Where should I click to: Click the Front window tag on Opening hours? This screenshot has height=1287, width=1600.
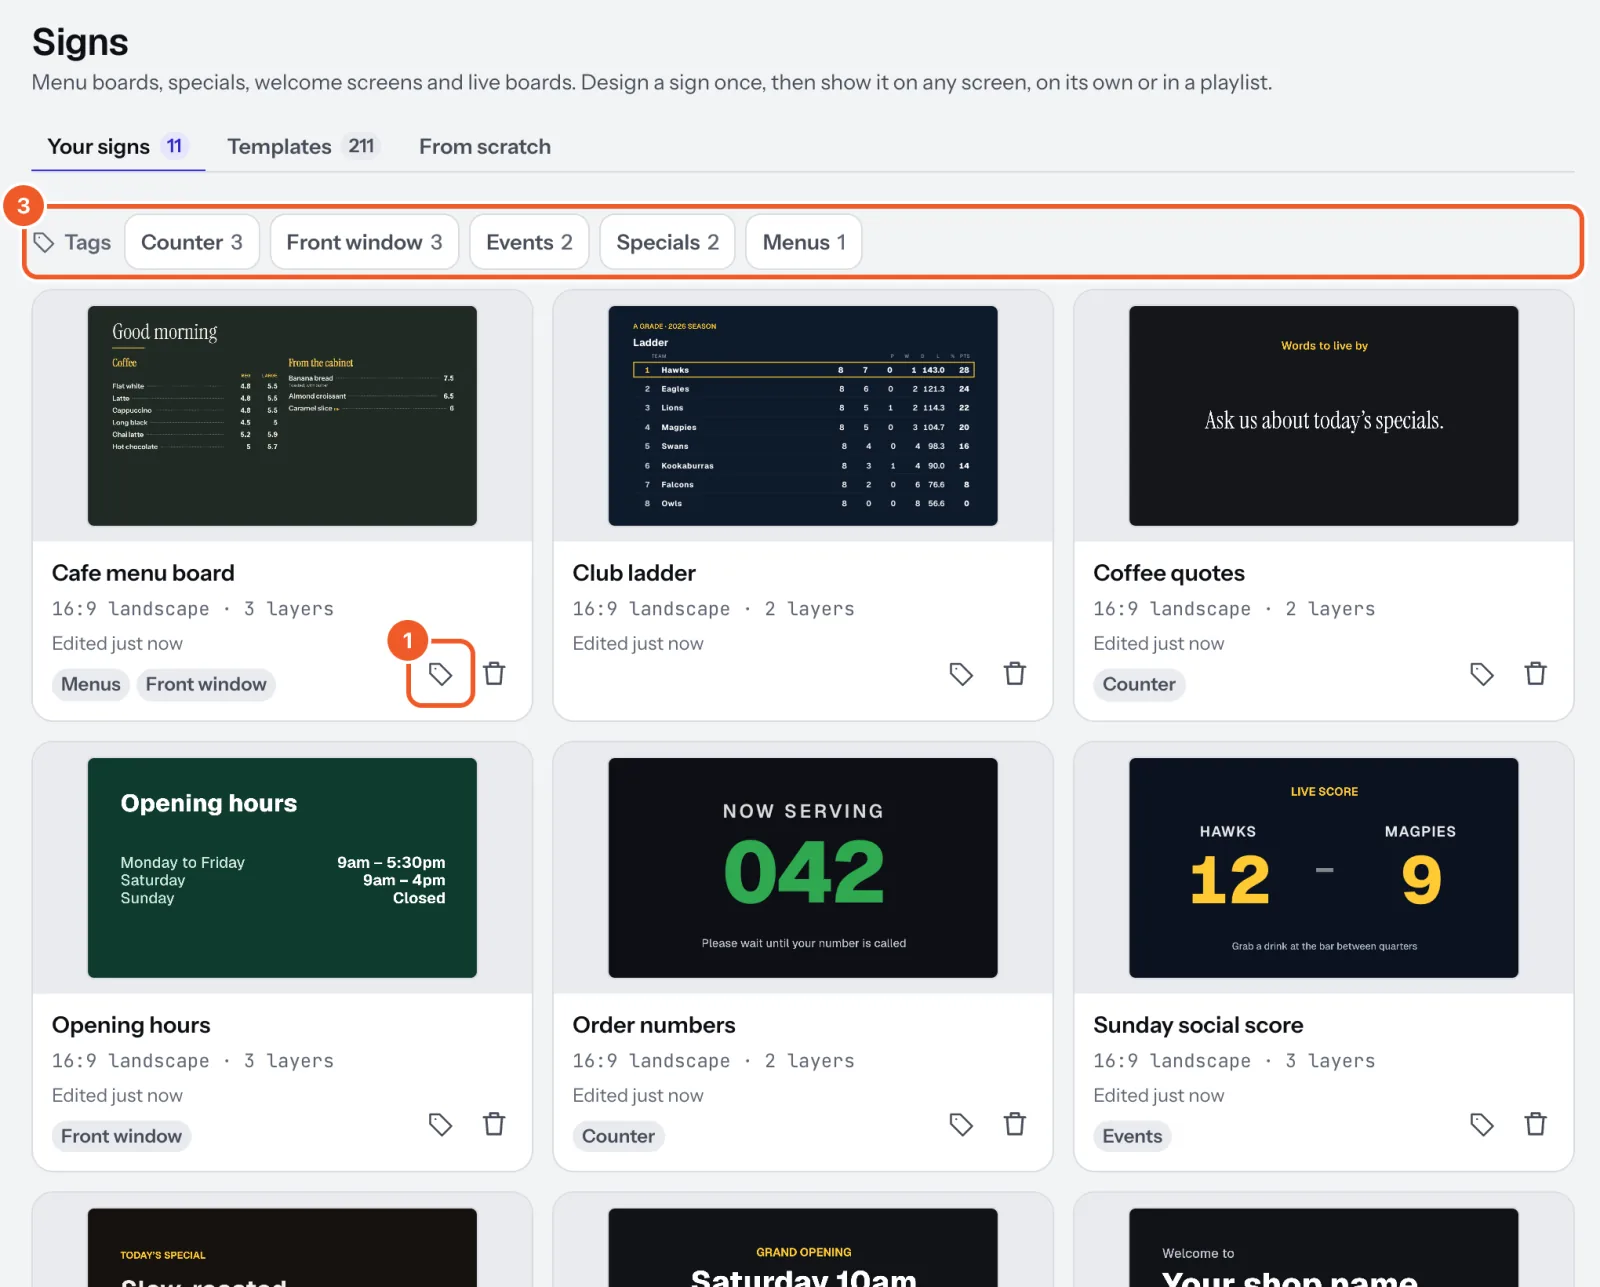click(121, 1136)
